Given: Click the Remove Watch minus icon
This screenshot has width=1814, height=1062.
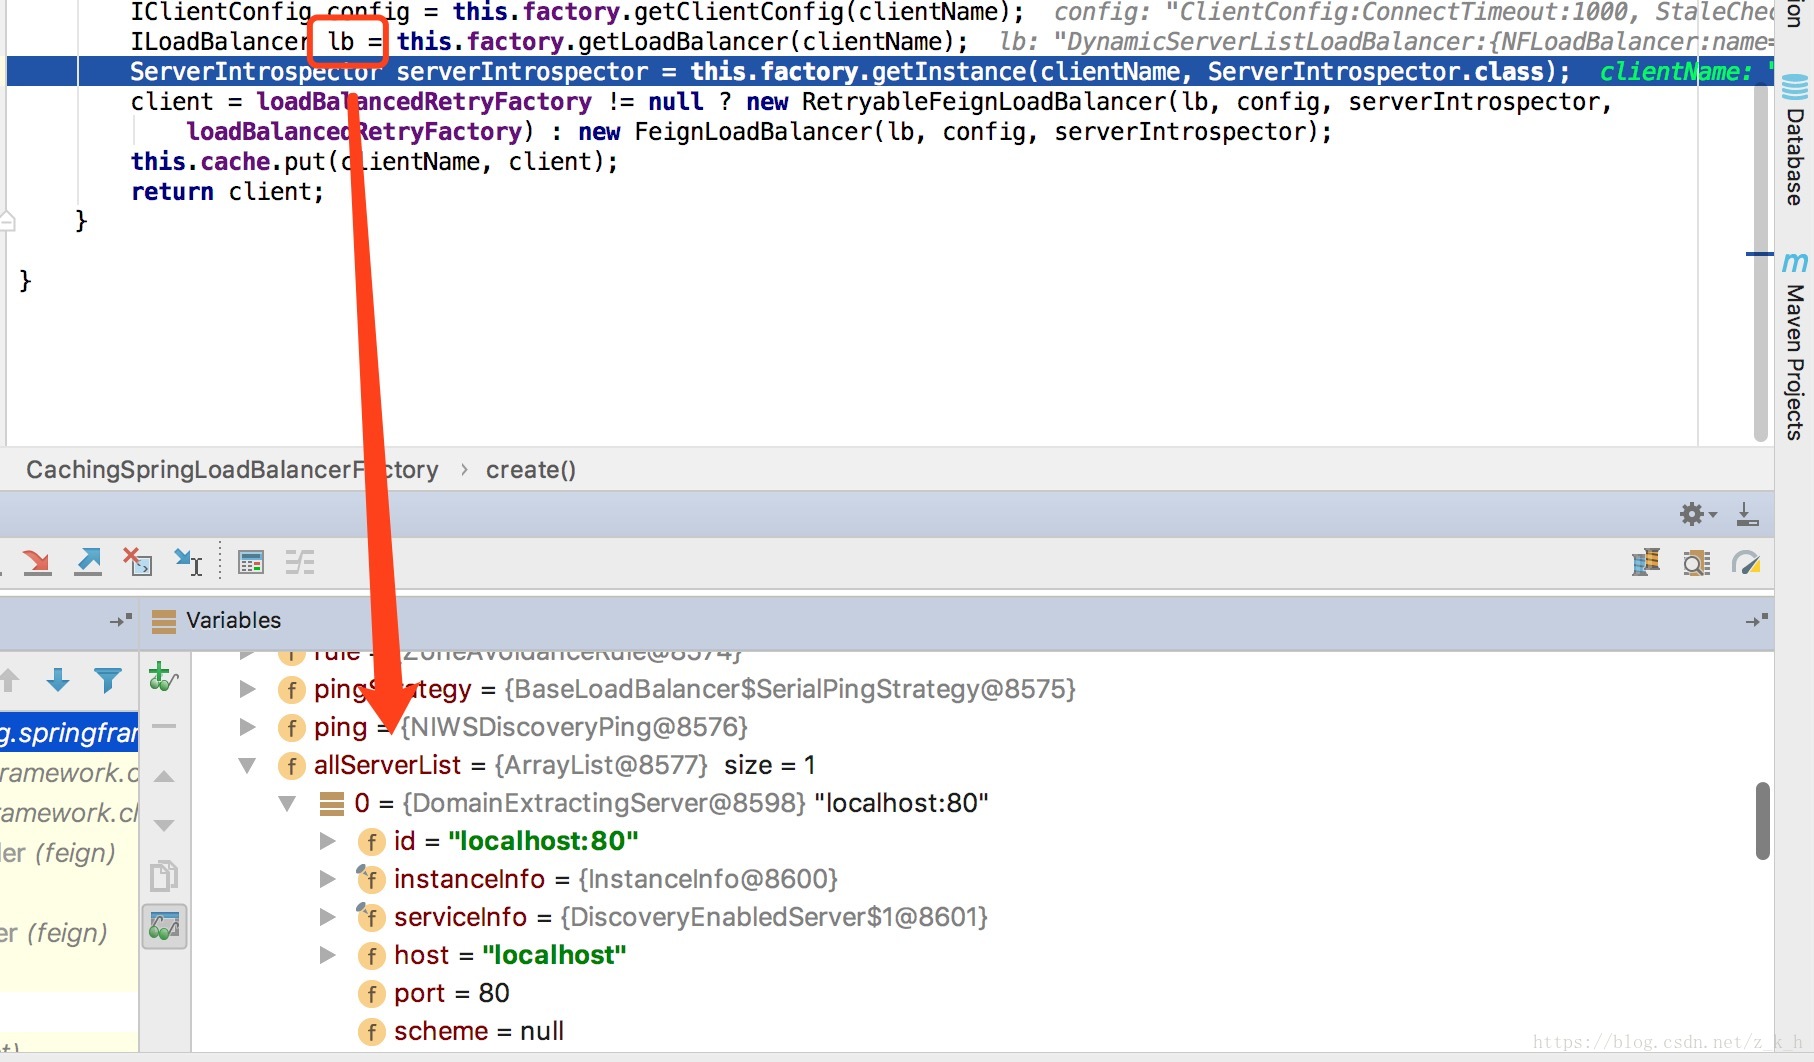Looking at the screenshot, I should tap(164, 726).
